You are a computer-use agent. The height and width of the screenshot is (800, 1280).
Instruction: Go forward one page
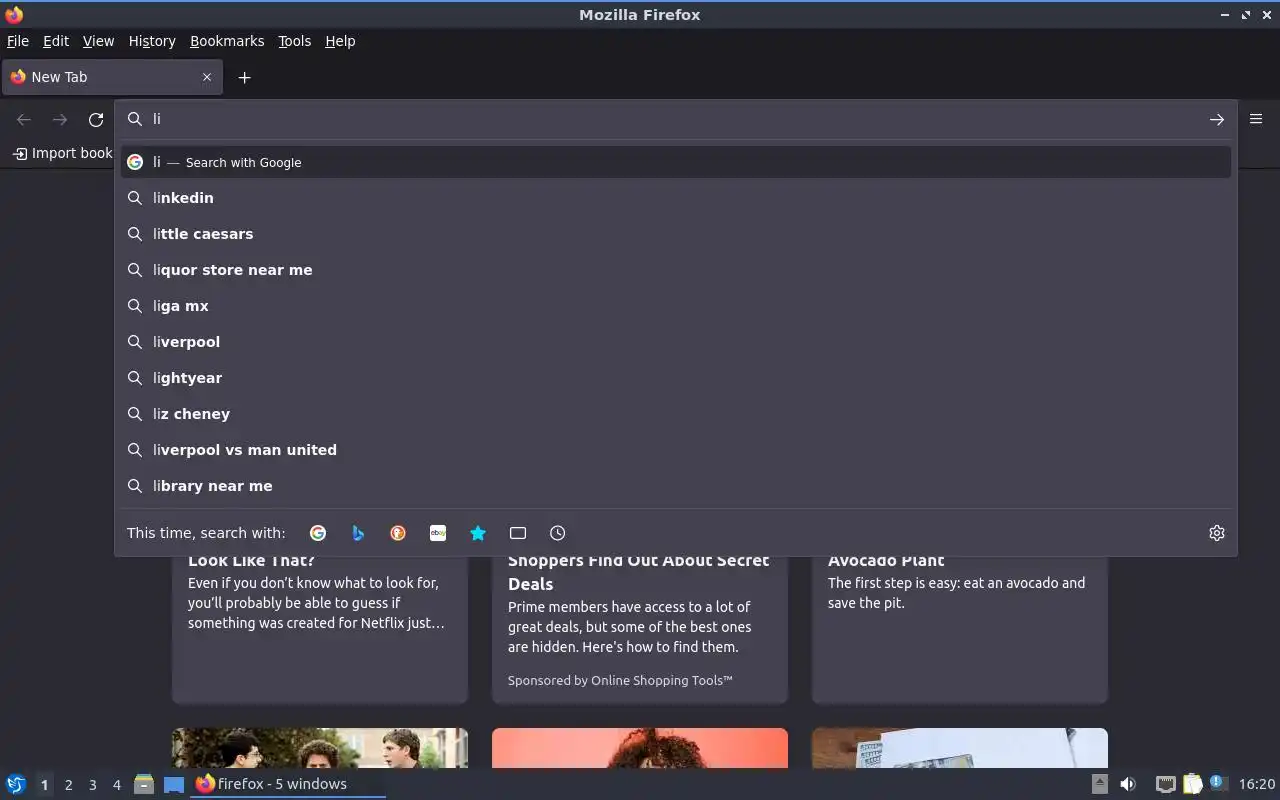60,119
